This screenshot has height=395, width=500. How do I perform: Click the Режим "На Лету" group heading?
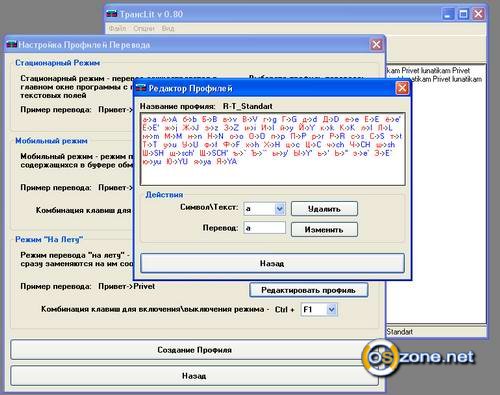point(49,239)
